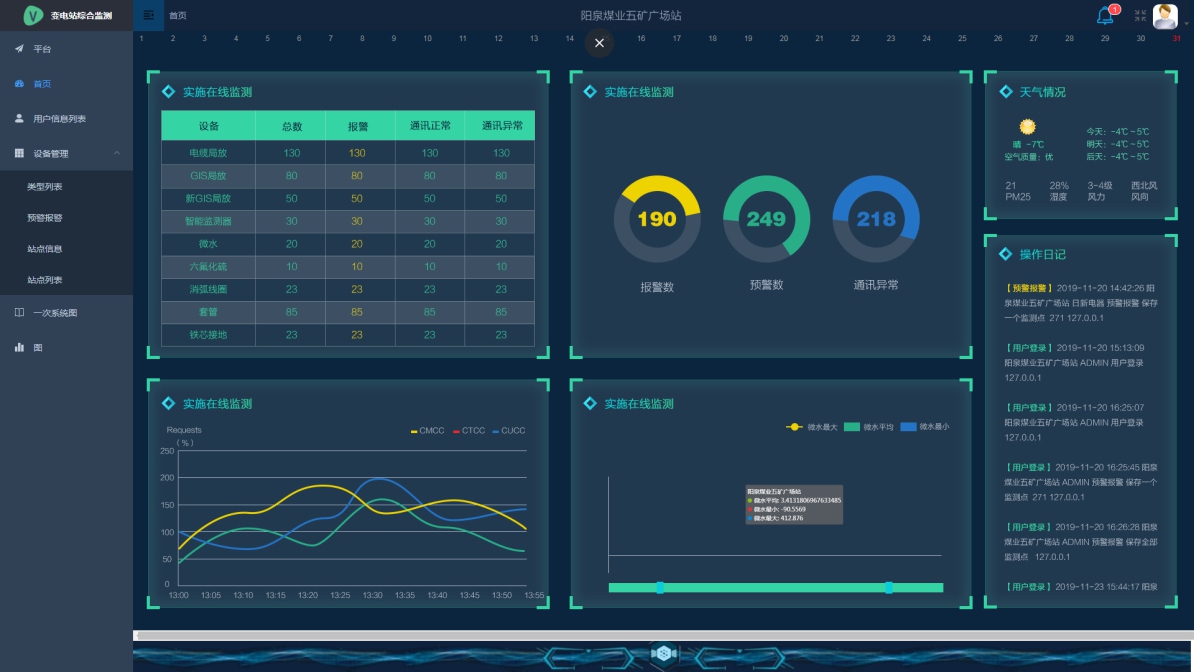1194x672 pixels.
Task: Click the 用户信息列表 person icon
Action: [19, 118]
